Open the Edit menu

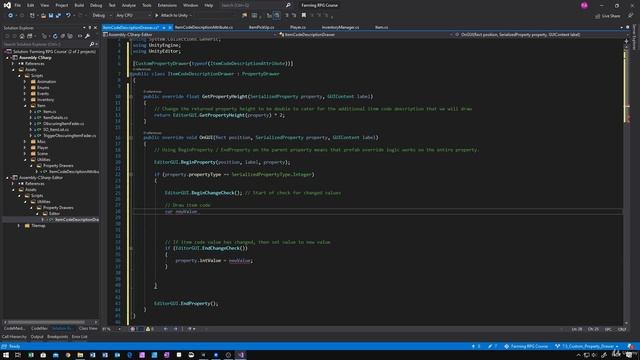click(31, 5)
